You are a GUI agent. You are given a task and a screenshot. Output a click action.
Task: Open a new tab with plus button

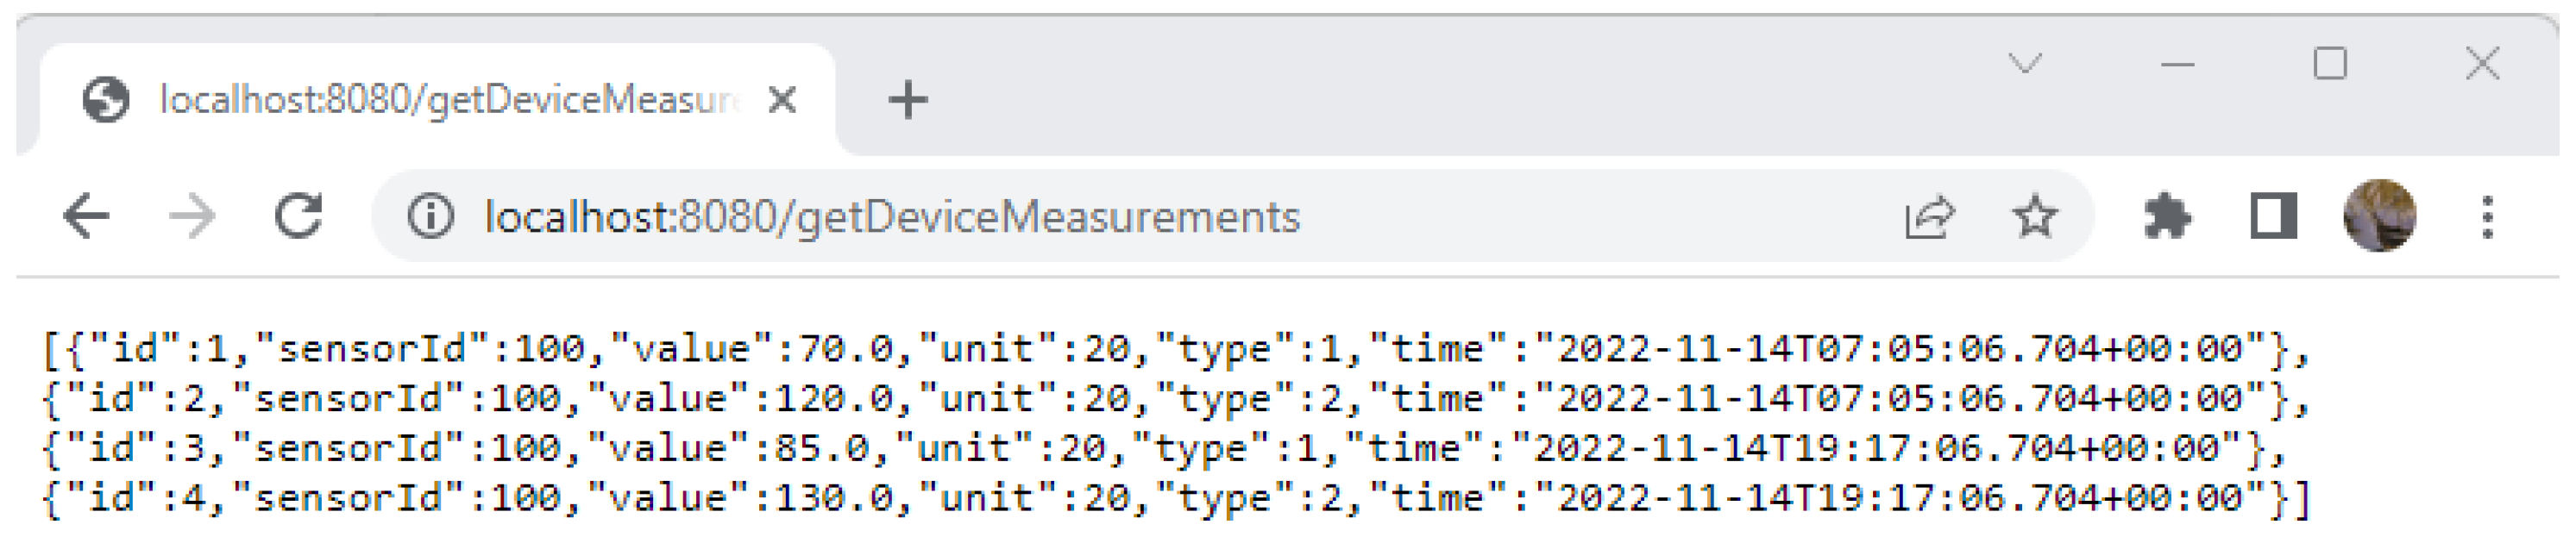908,100
